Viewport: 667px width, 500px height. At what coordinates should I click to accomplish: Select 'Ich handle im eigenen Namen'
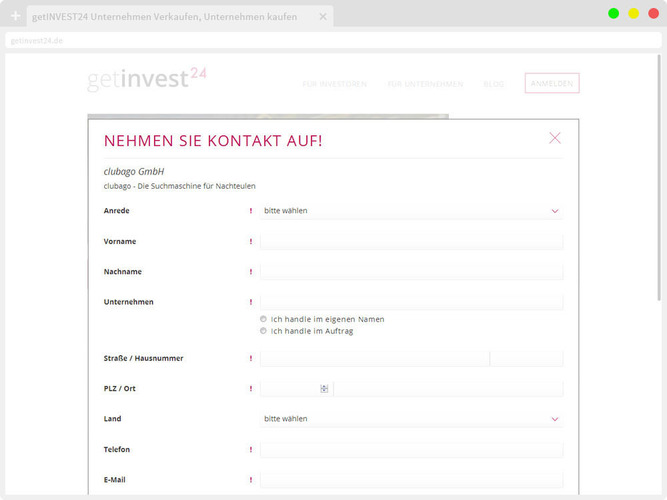tap(263, 319)
